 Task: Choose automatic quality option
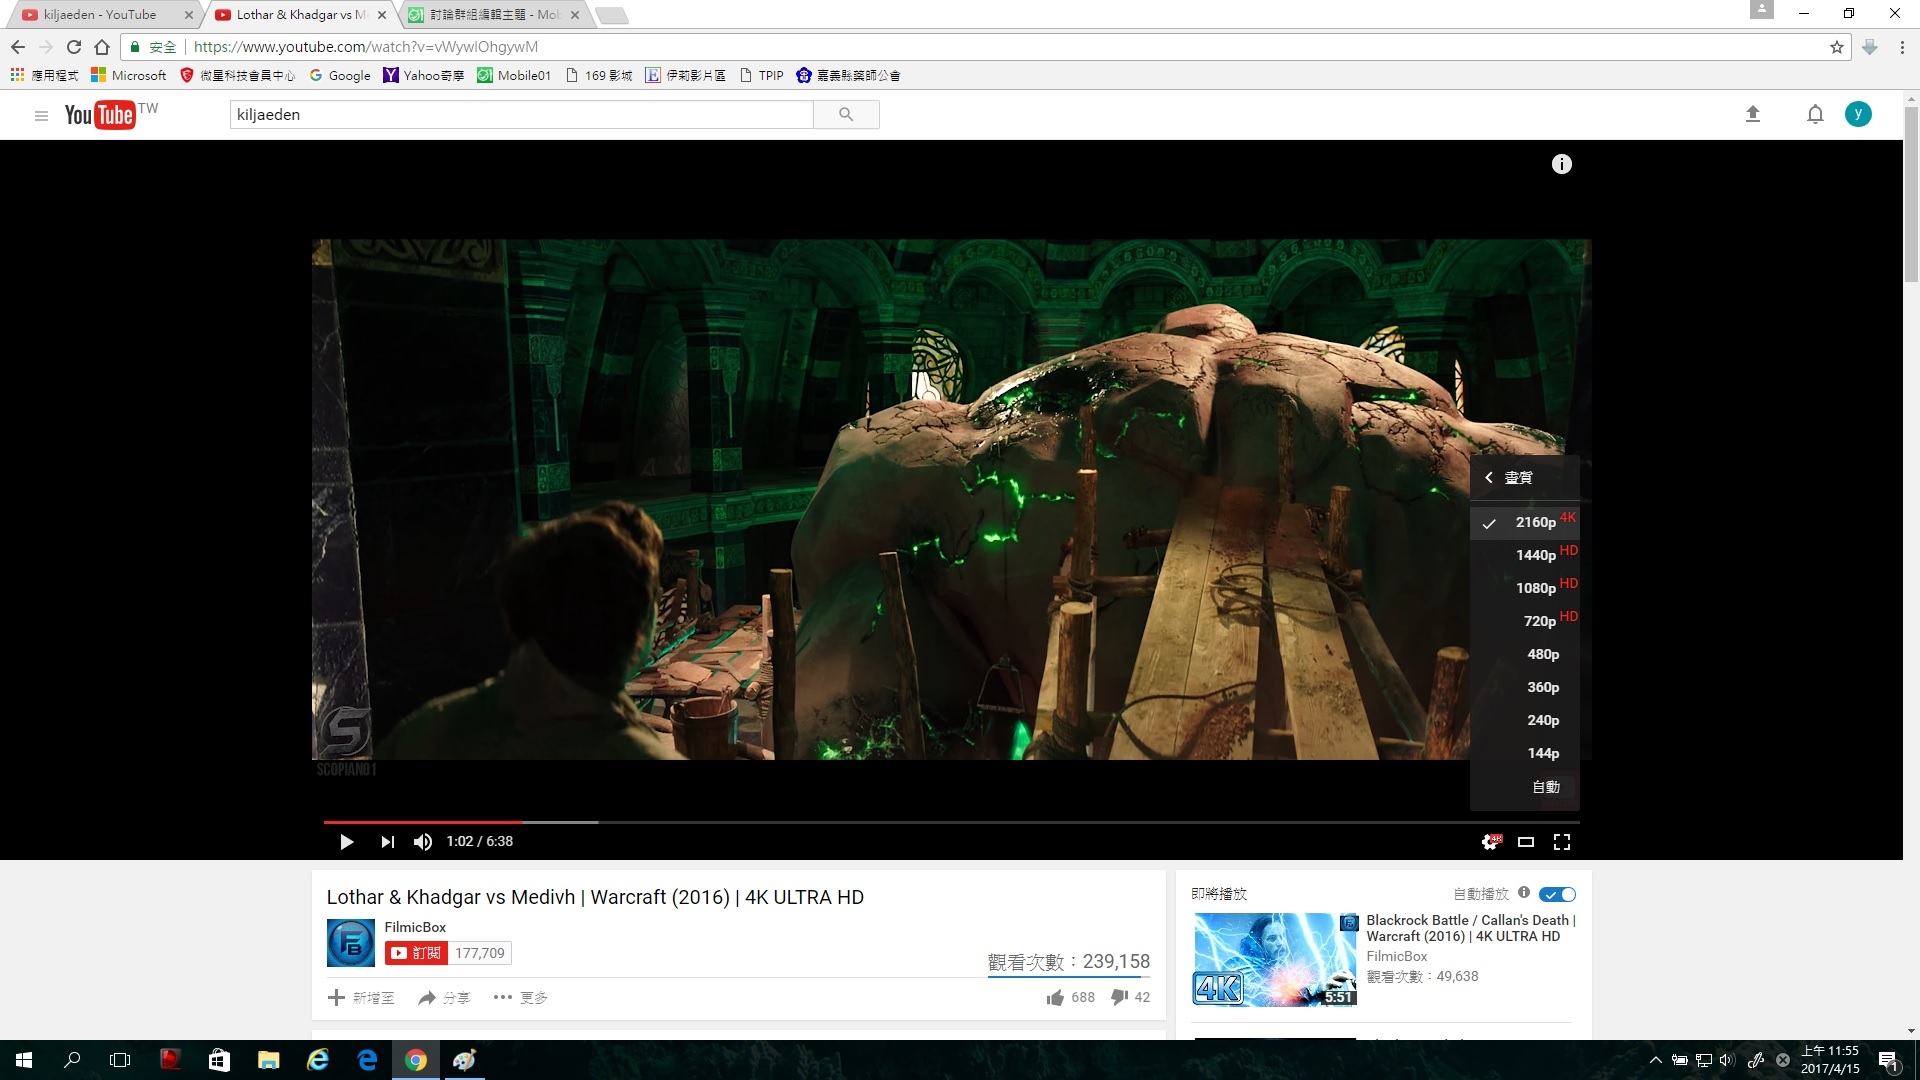click(1524, 787)
